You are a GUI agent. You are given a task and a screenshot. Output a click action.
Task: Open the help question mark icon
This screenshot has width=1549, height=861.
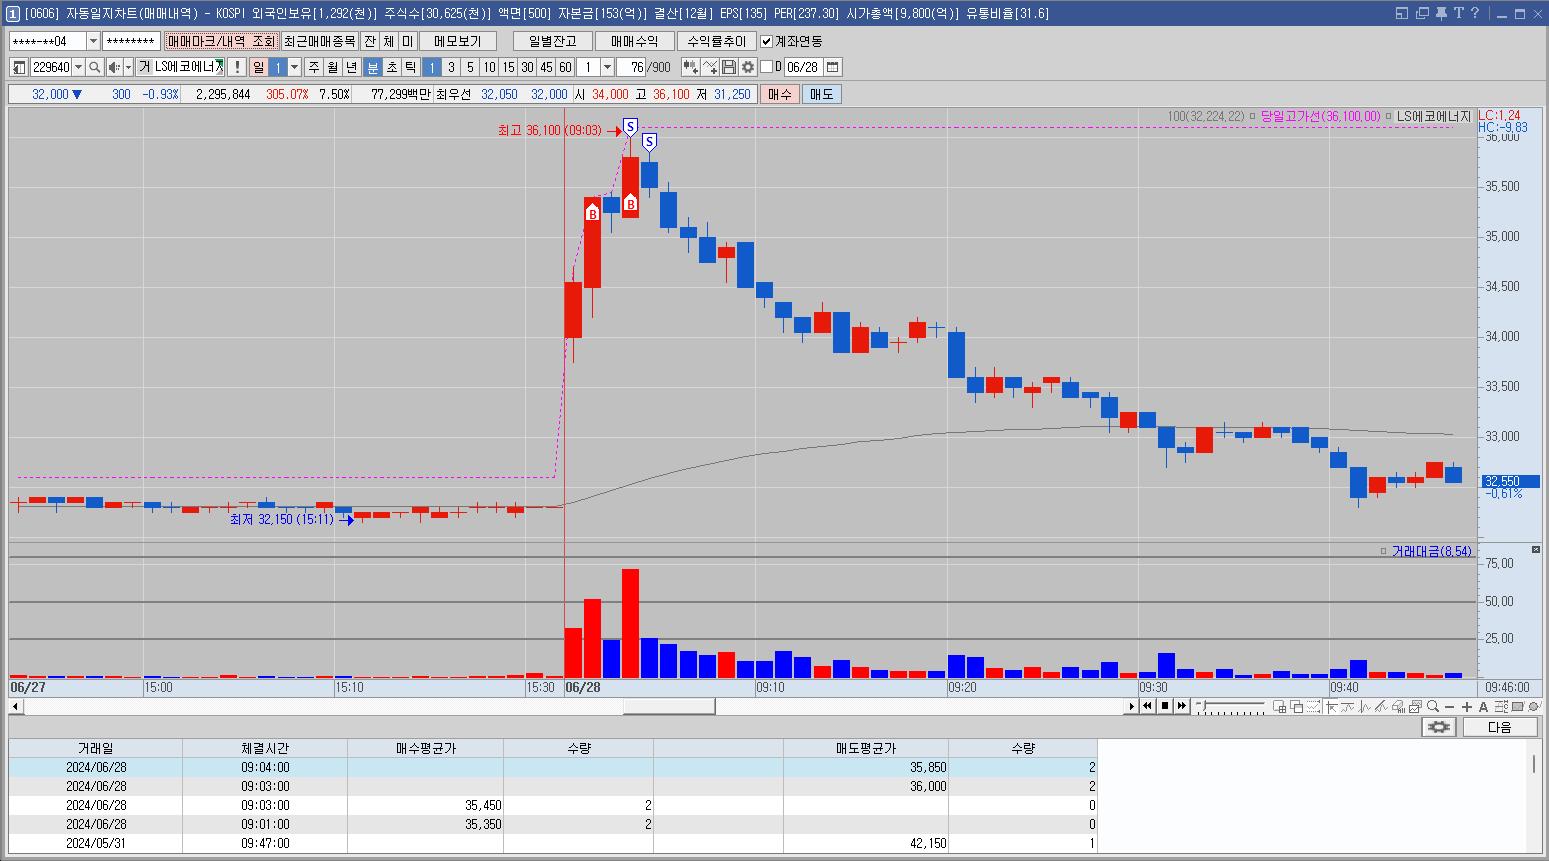tap(1474, 13)
